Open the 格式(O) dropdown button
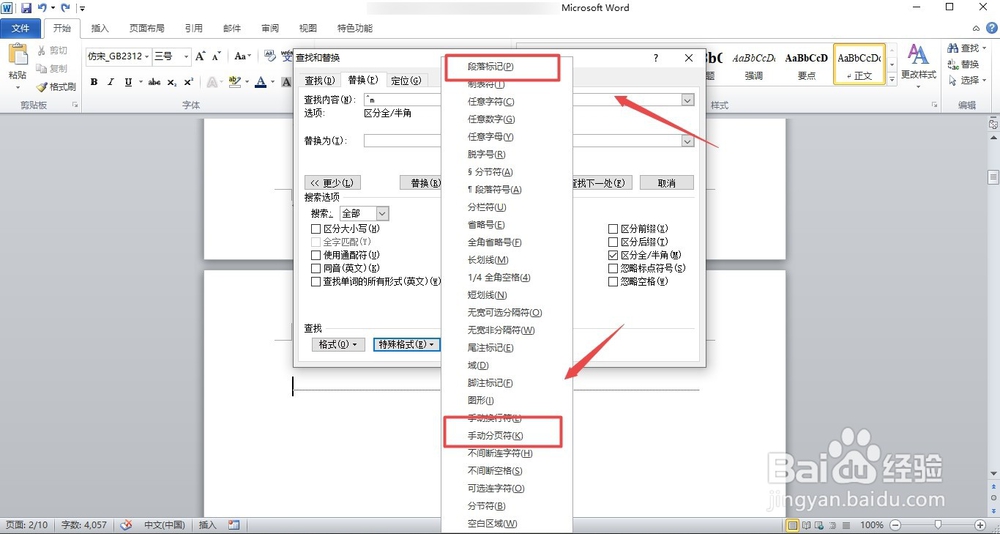This screenshot has height=534, width=1000. [x=339, y=345]
